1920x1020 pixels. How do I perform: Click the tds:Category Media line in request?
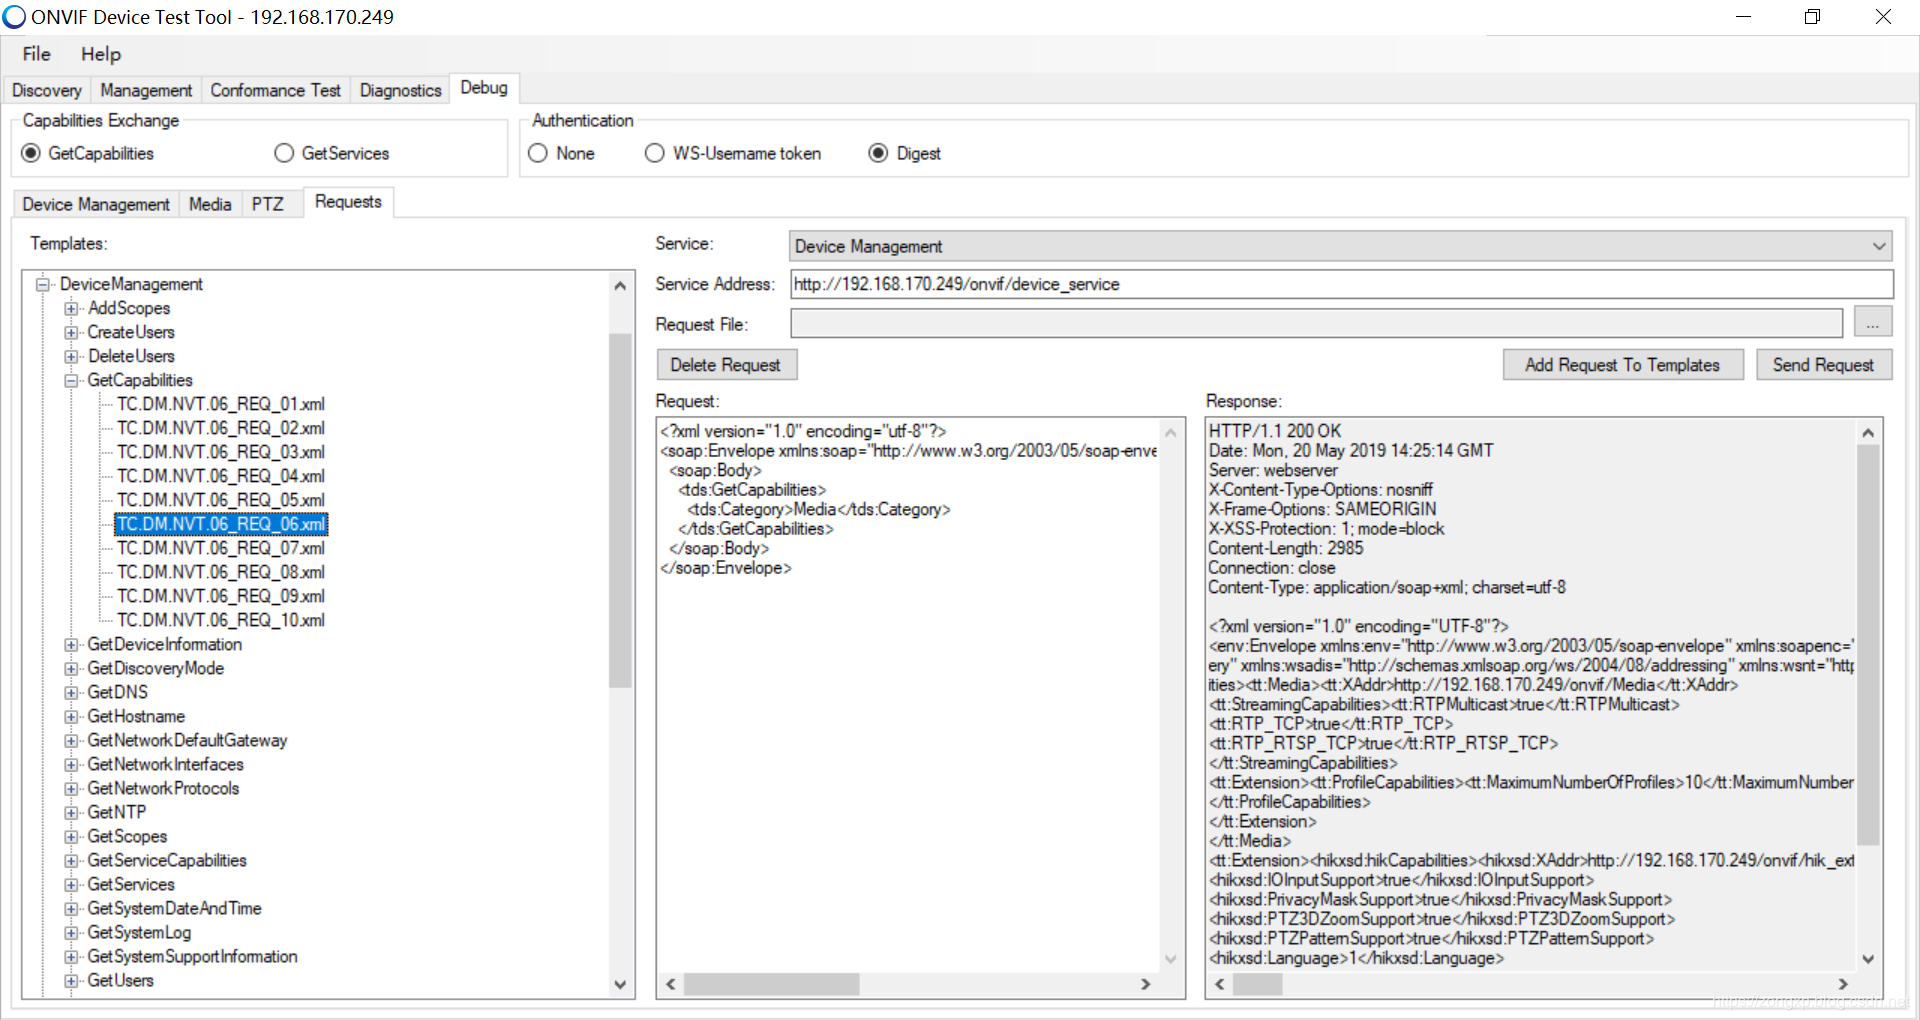pyautogui.click(x=819, y=509)
